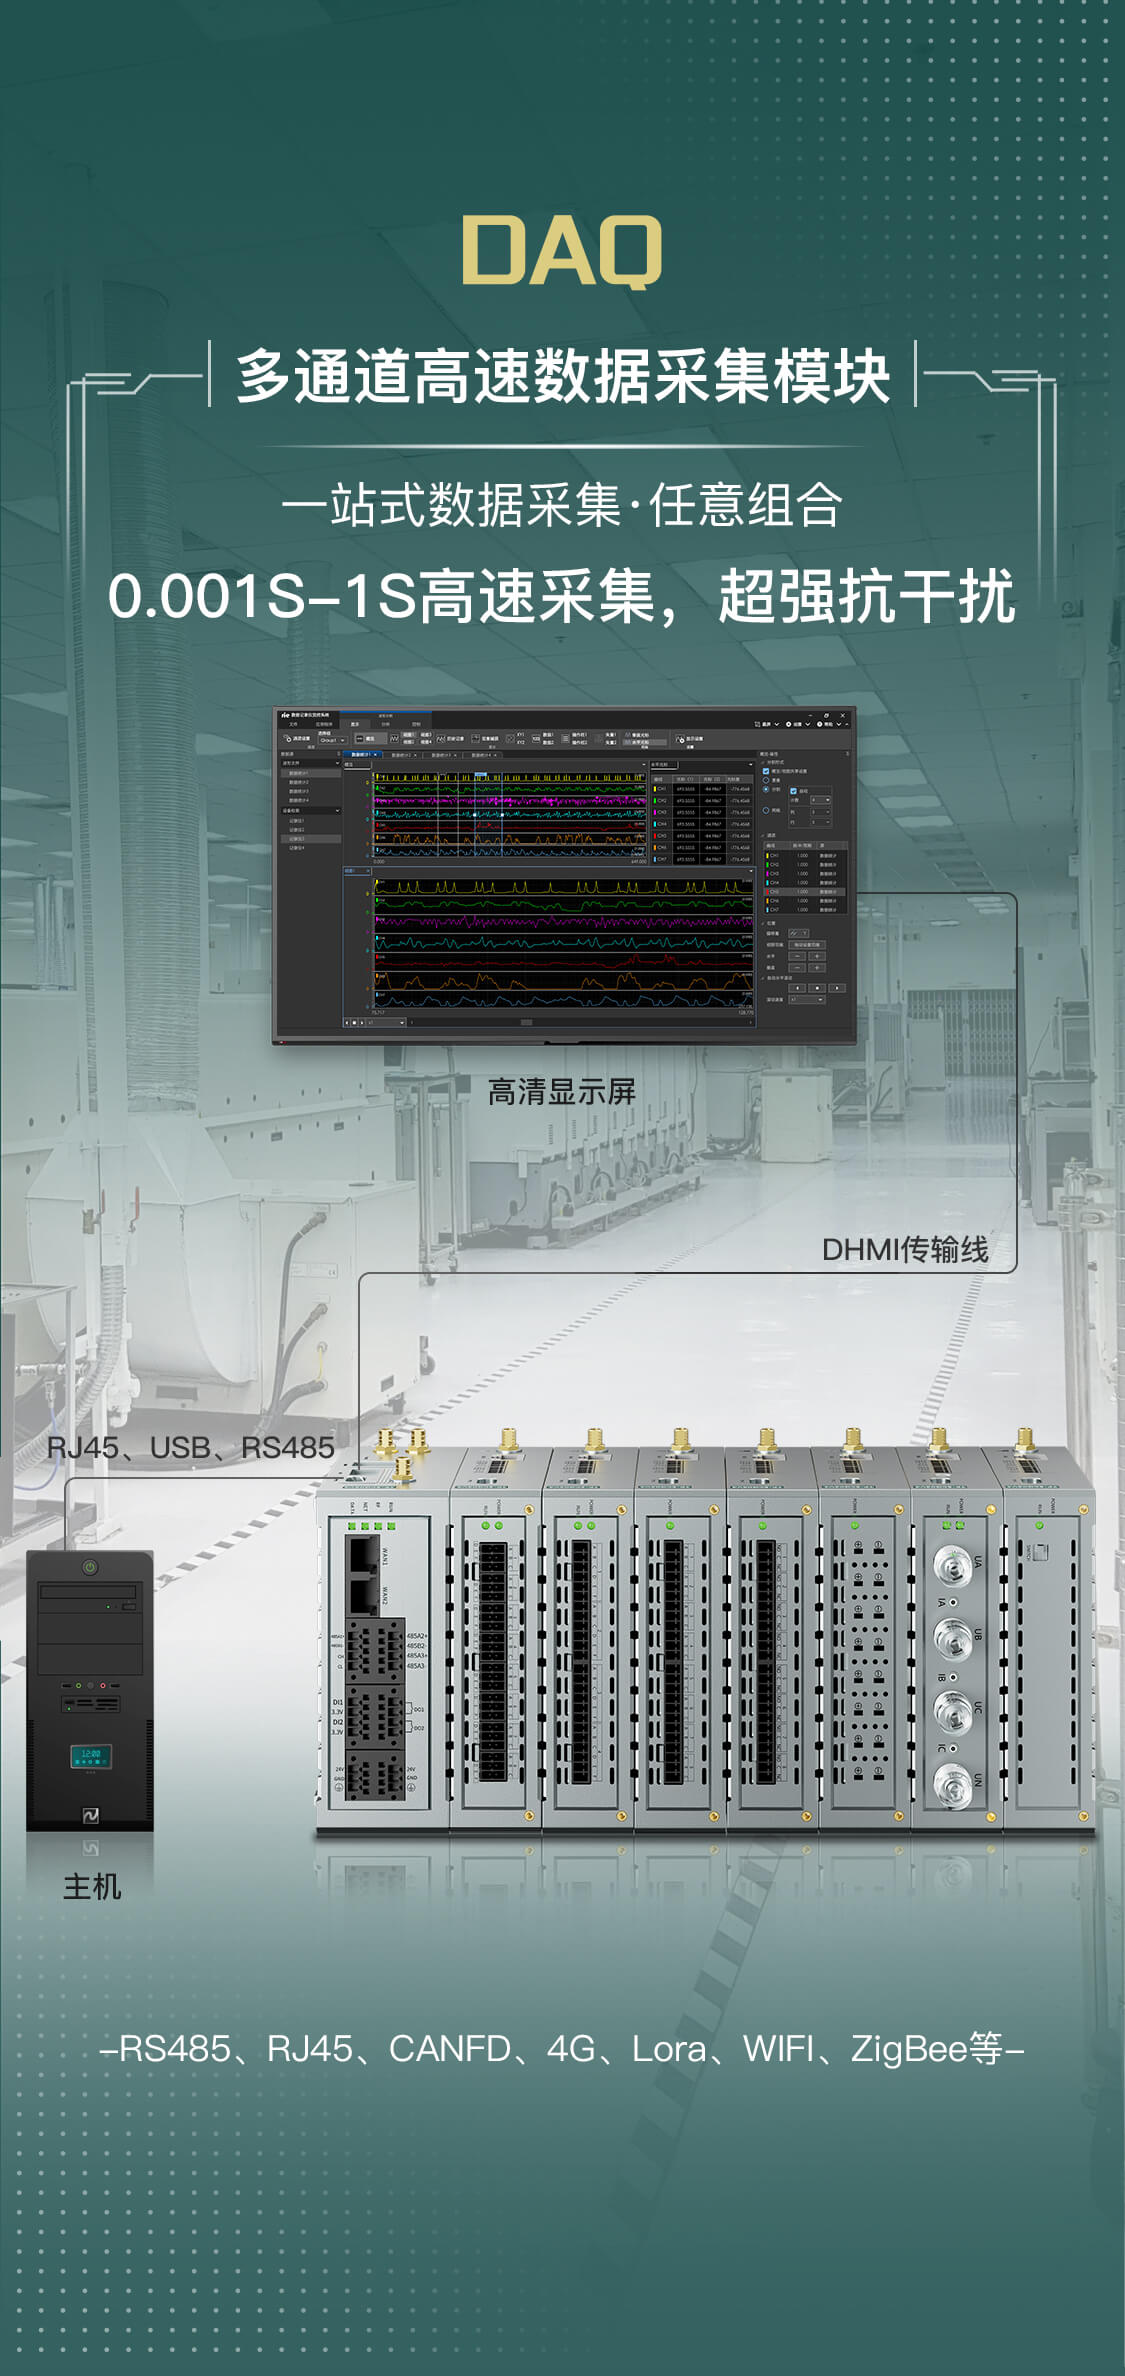Click the right arrow button in right panel
Screen dimensions: 1125x2376
point(836,987)
